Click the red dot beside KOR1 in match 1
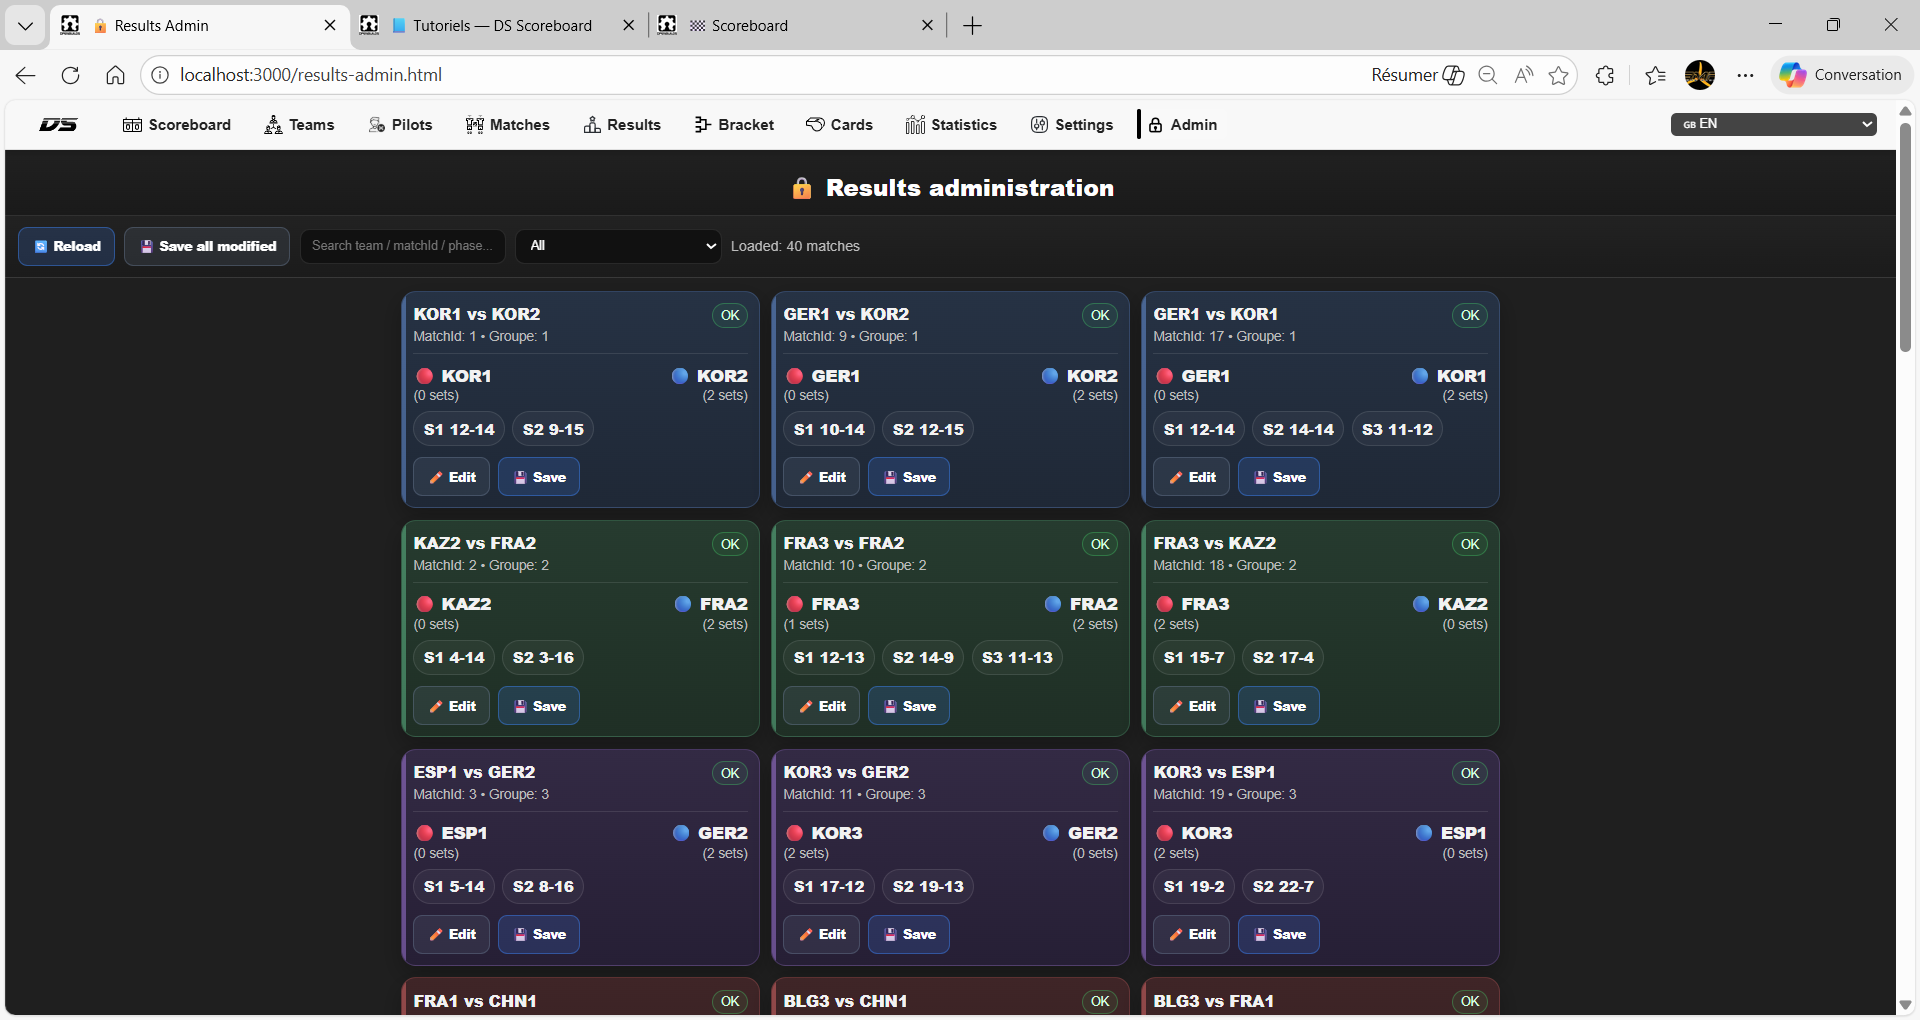1920x1020 pixels. (425, 376)
